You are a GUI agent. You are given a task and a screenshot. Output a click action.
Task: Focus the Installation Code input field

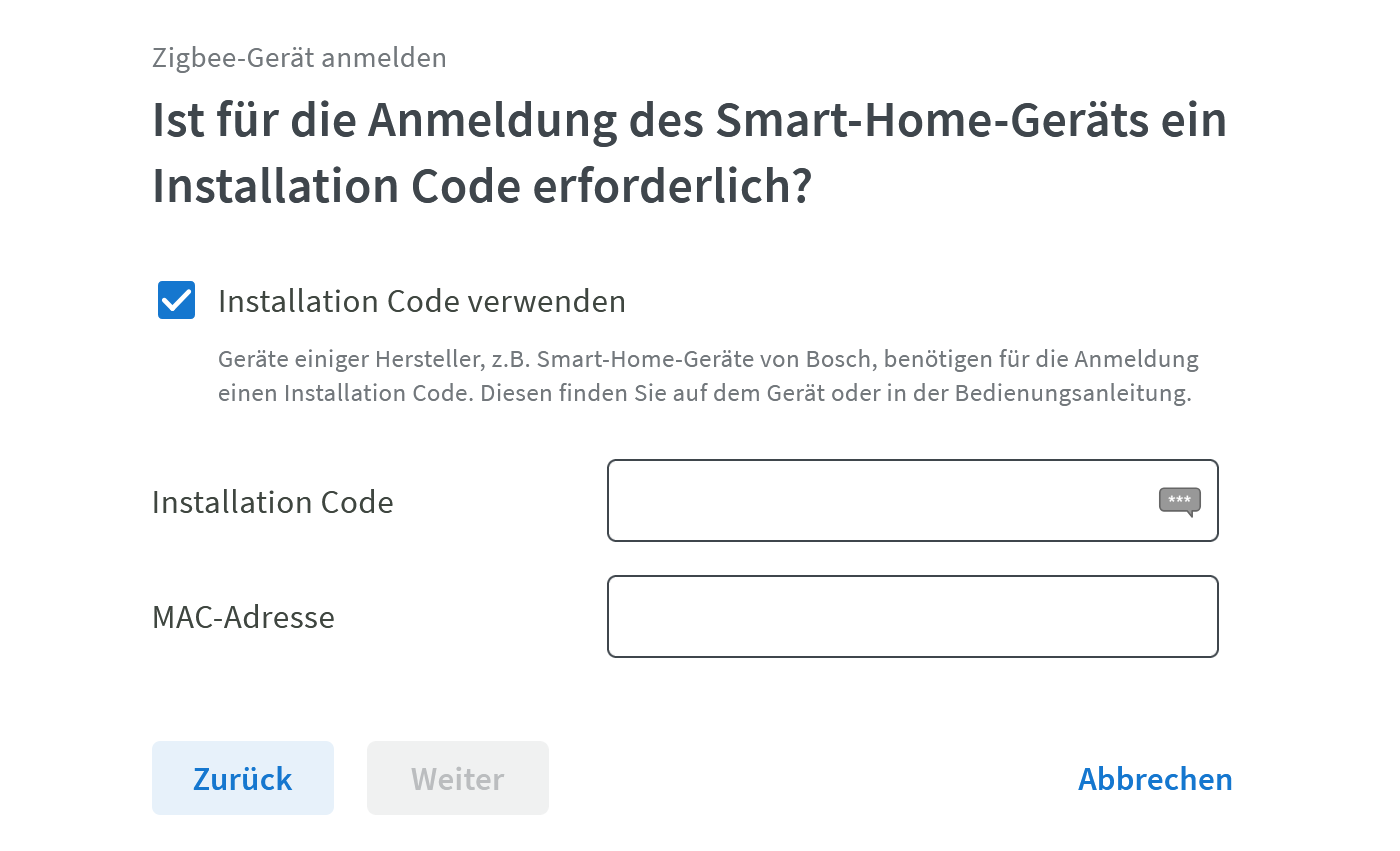(880, 500)
